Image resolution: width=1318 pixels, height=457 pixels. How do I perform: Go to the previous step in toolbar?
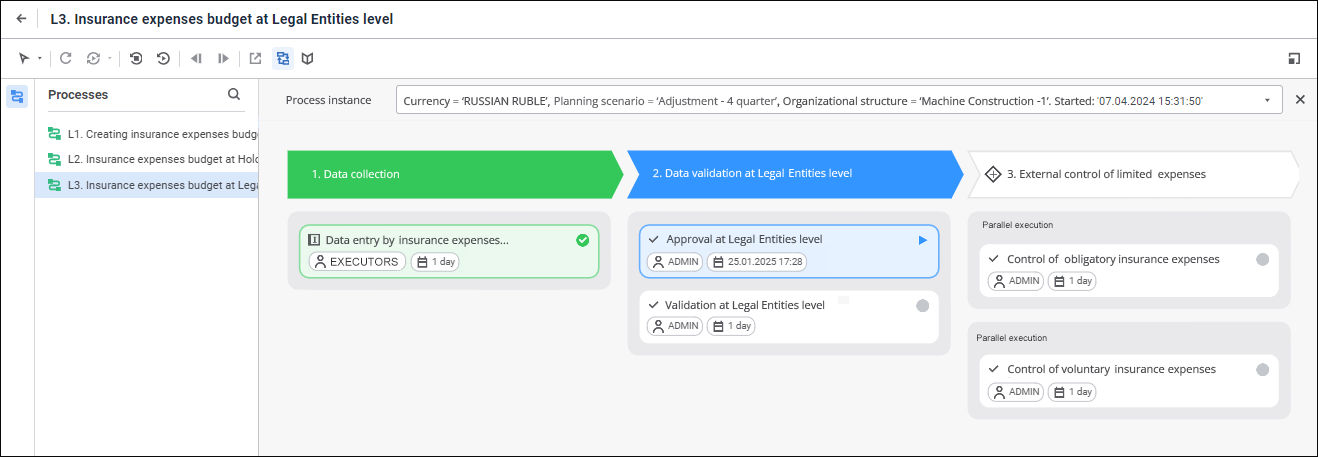[x=196, y=59]
